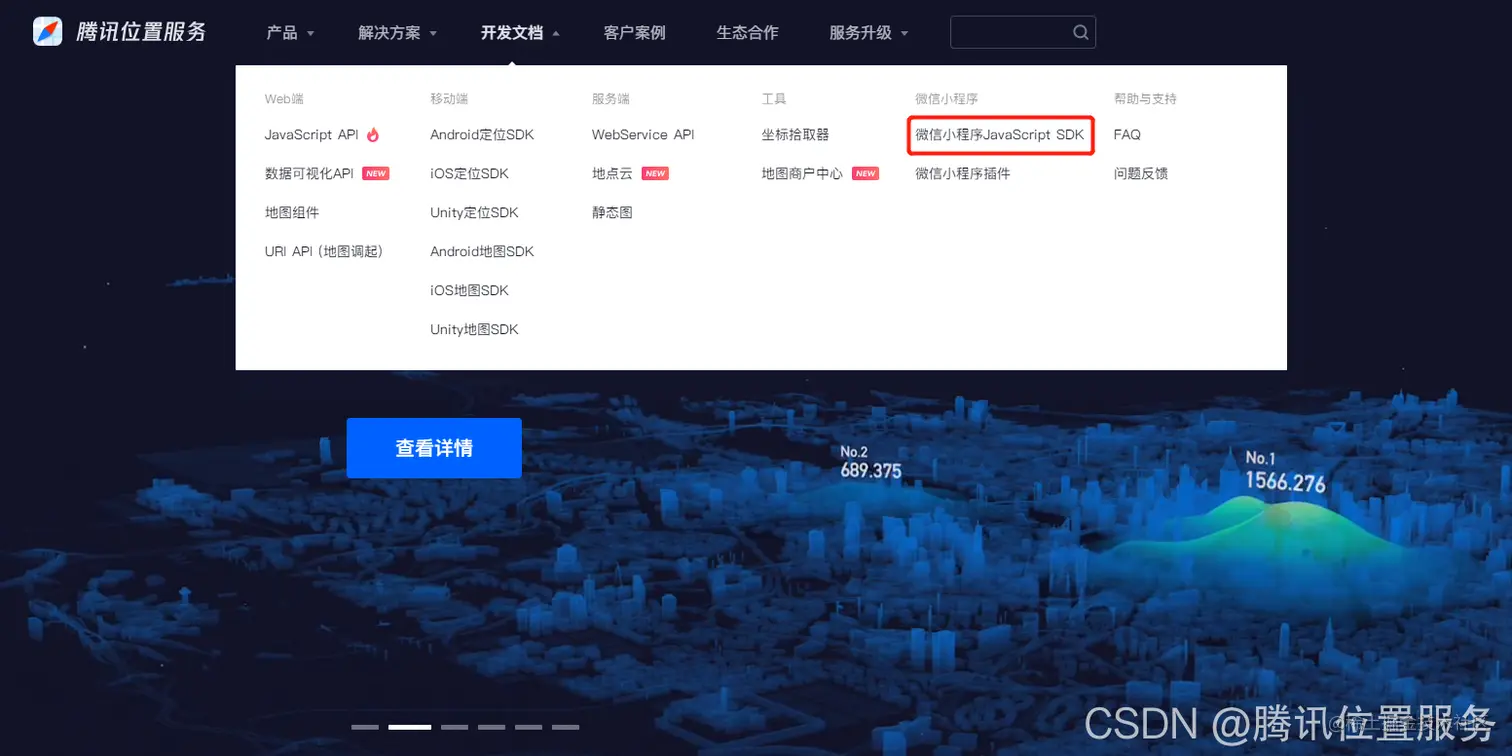
Task: Click the NEW badge beside 地图商户中心
Action: click(865, 173)
